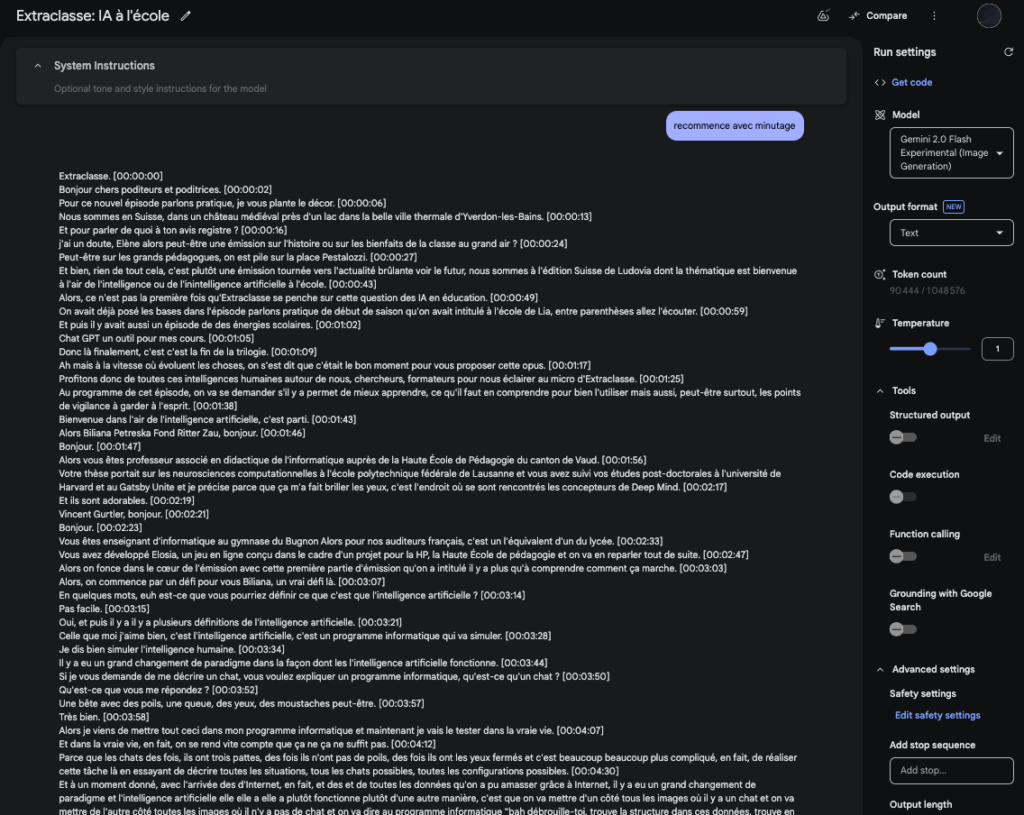Click the pencil icon to rename the prompt
The width and height of the screenshot is (1024, 815).
click(186, 16)
